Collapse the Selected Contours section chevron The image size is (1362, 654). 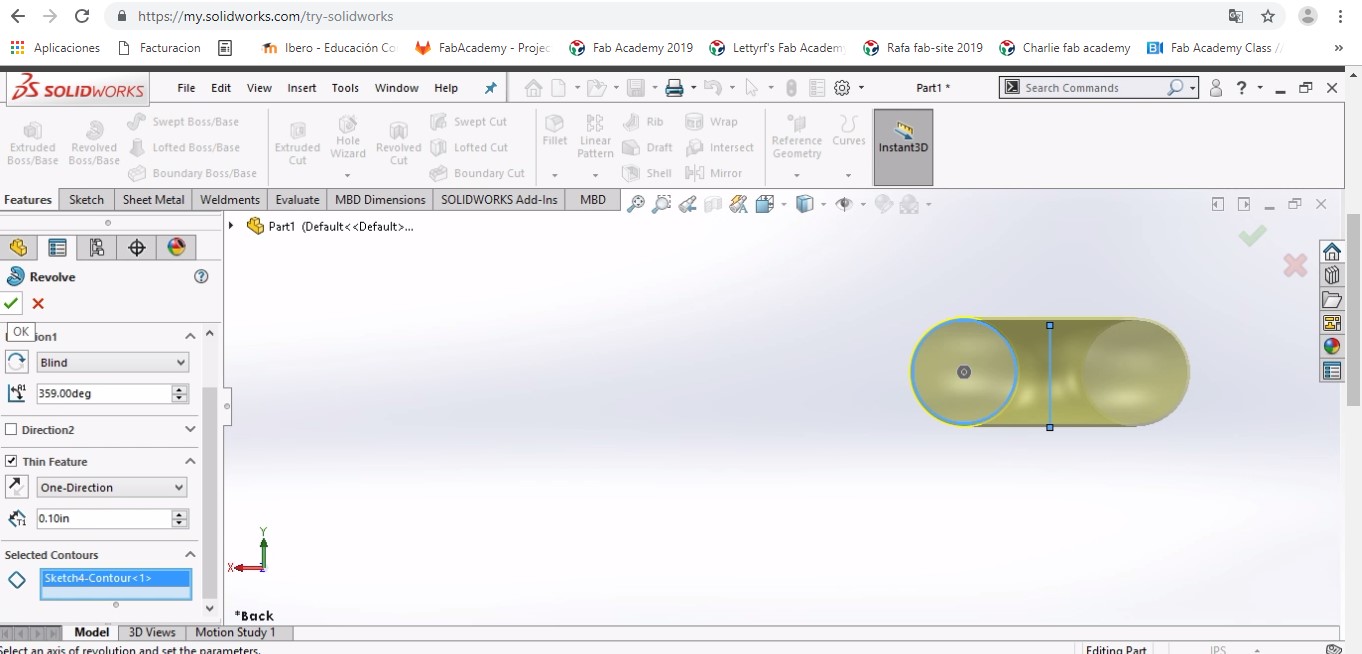190,554
